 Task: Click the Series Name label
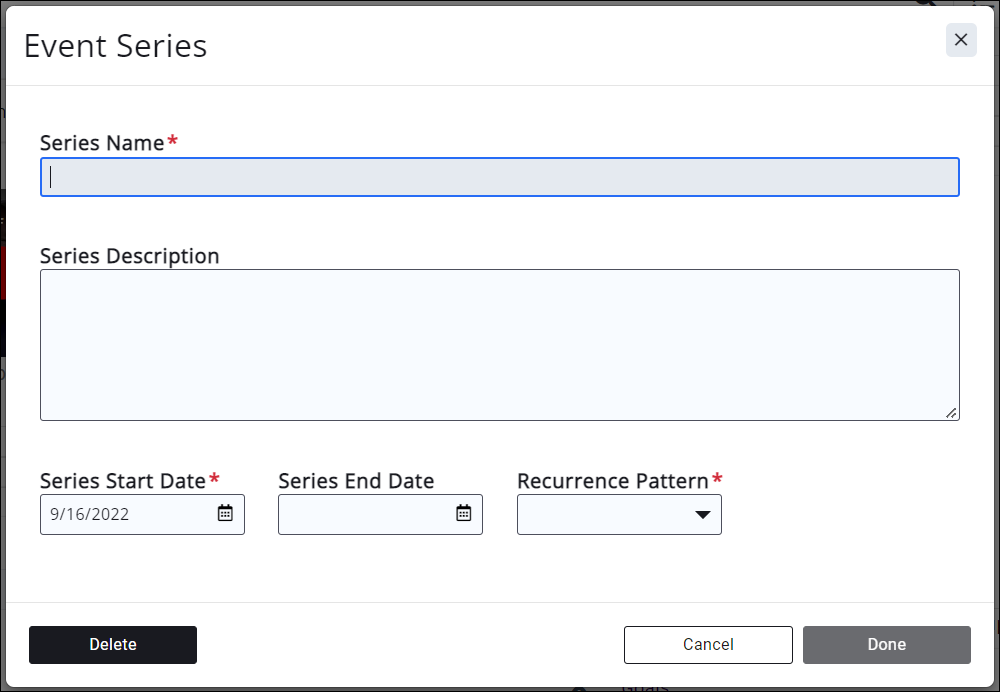[x=102, y=143]
